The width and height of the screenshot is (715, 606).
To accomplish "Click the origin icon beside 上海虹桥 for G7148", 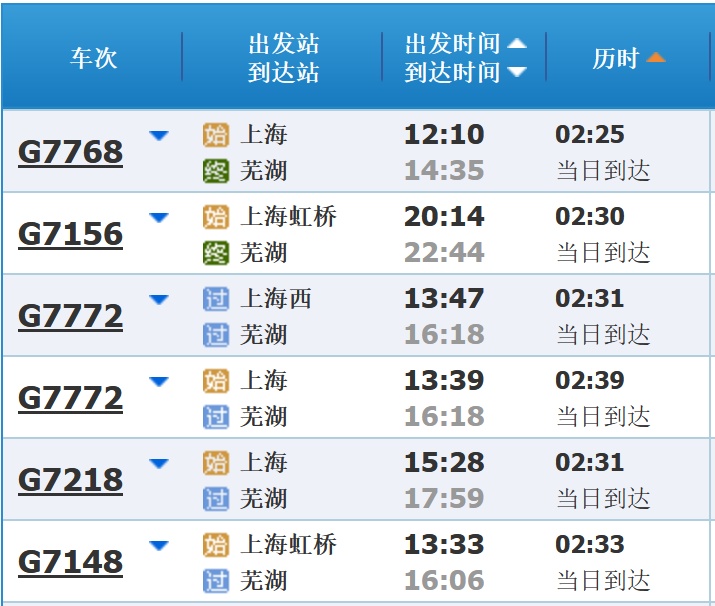I will click(216, 545).
